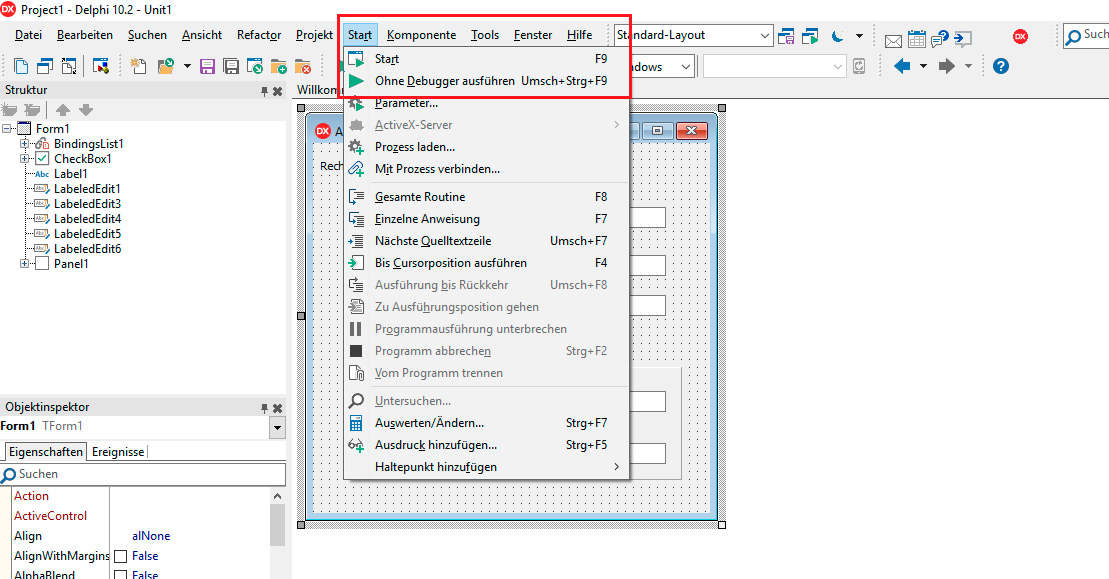Image resolution: width=1109 pixels, height=579 pixels.
Task: Click the grey Save All icon
Action: coord(231,66)
